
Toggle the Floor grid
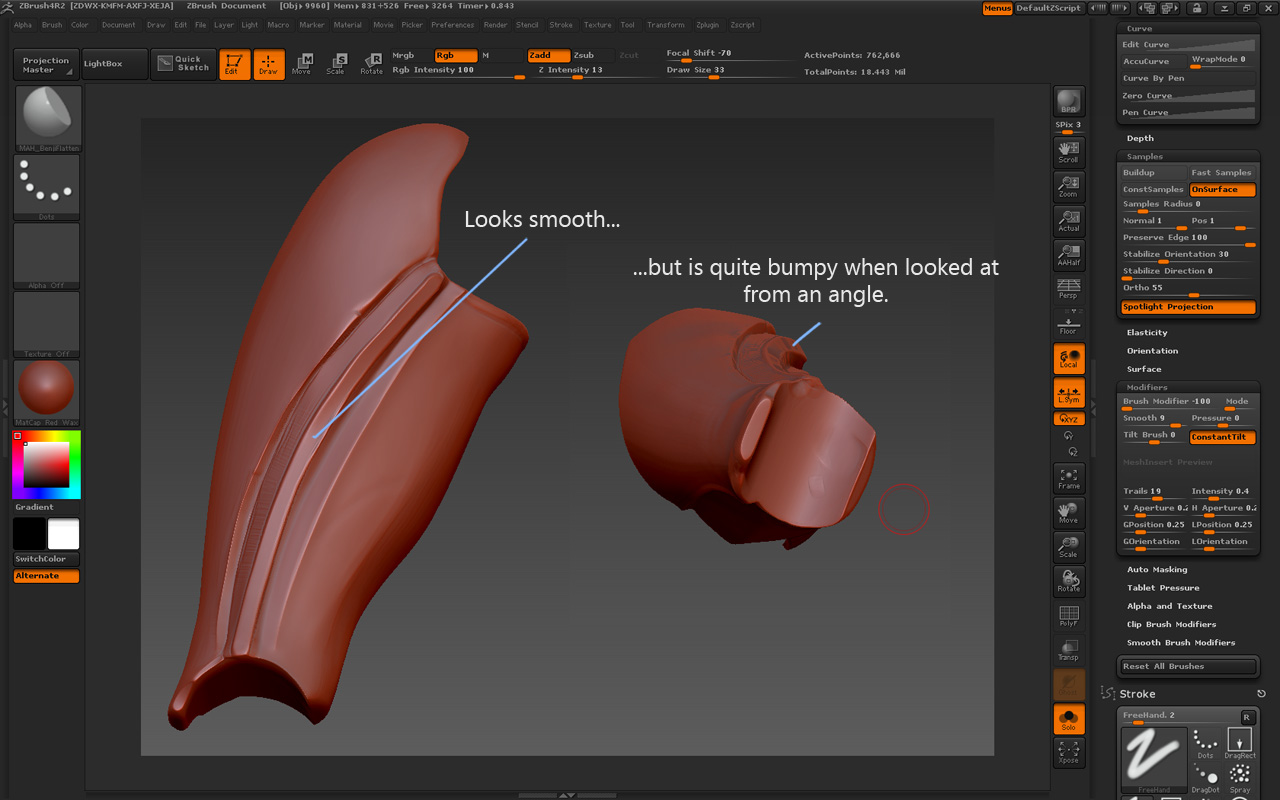(x=1069, y=323)
